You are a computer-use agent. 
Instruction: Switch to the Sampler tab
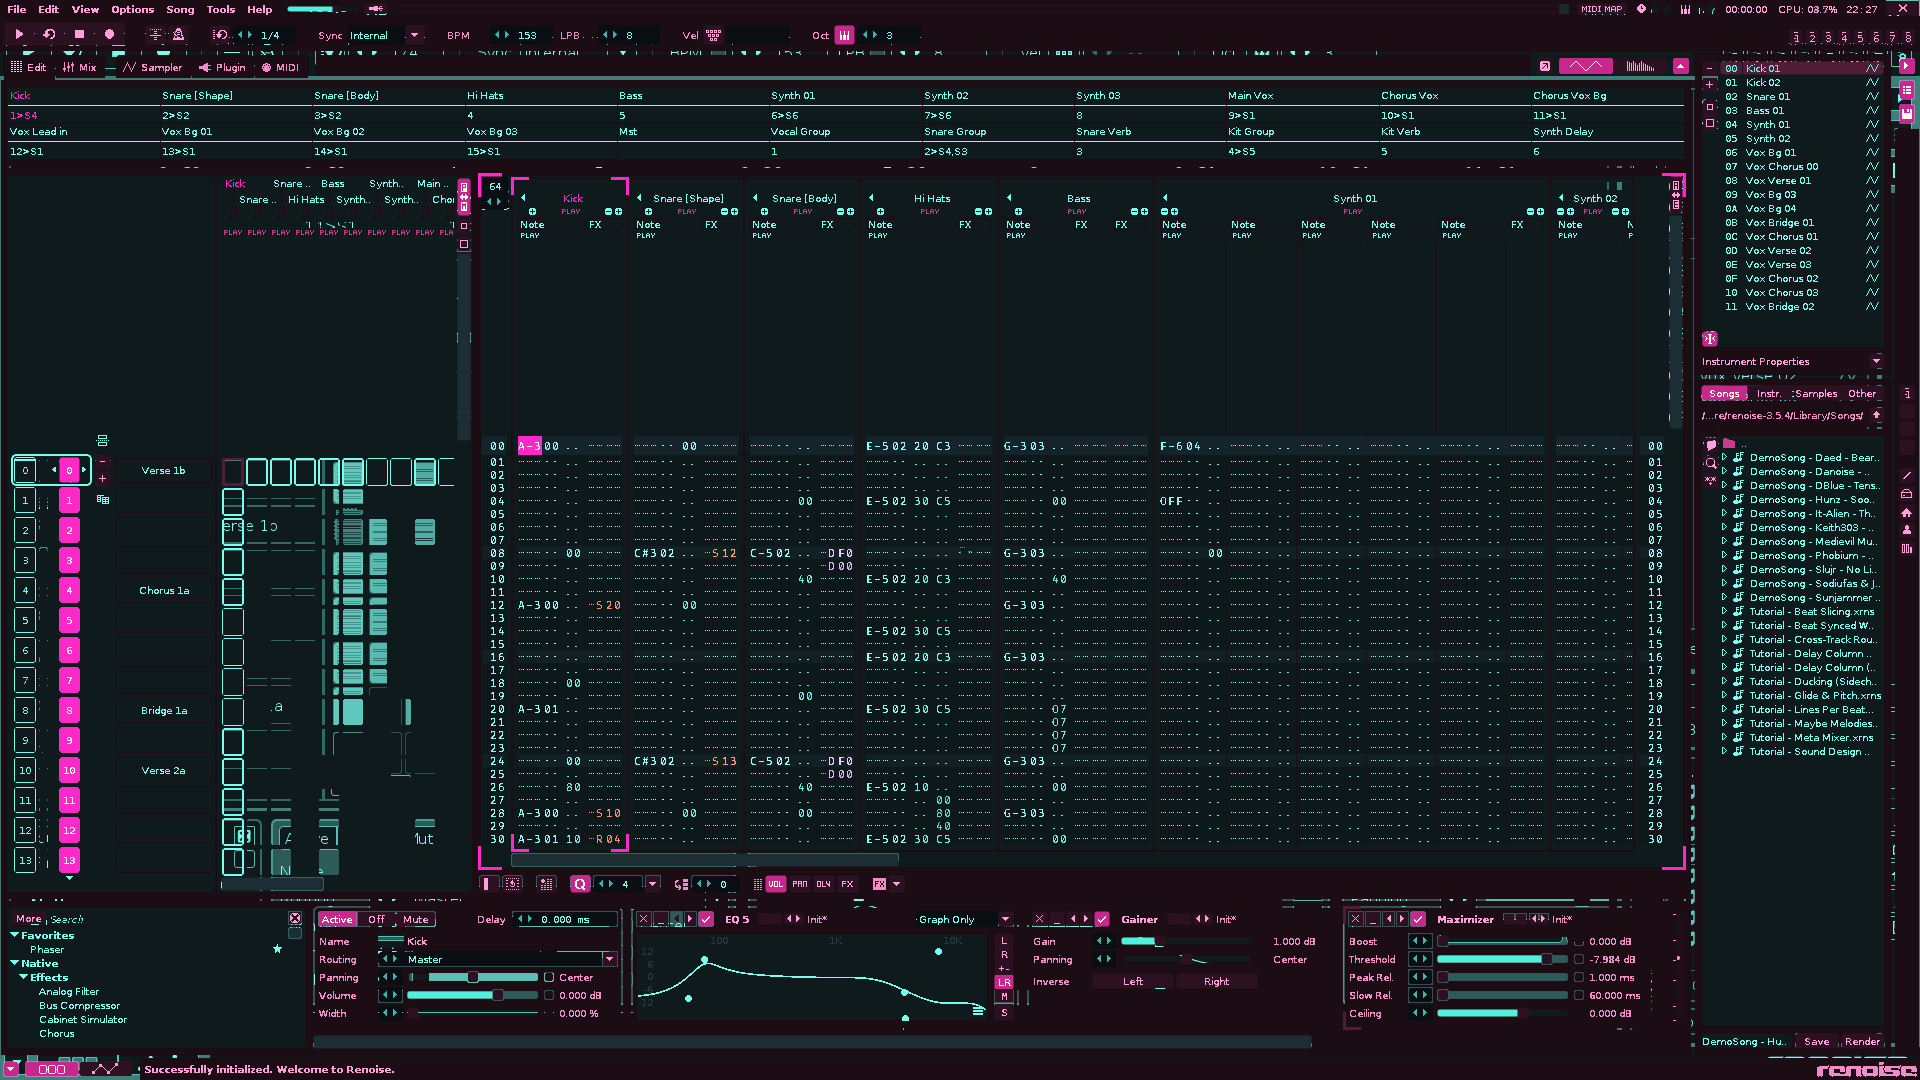153,67
